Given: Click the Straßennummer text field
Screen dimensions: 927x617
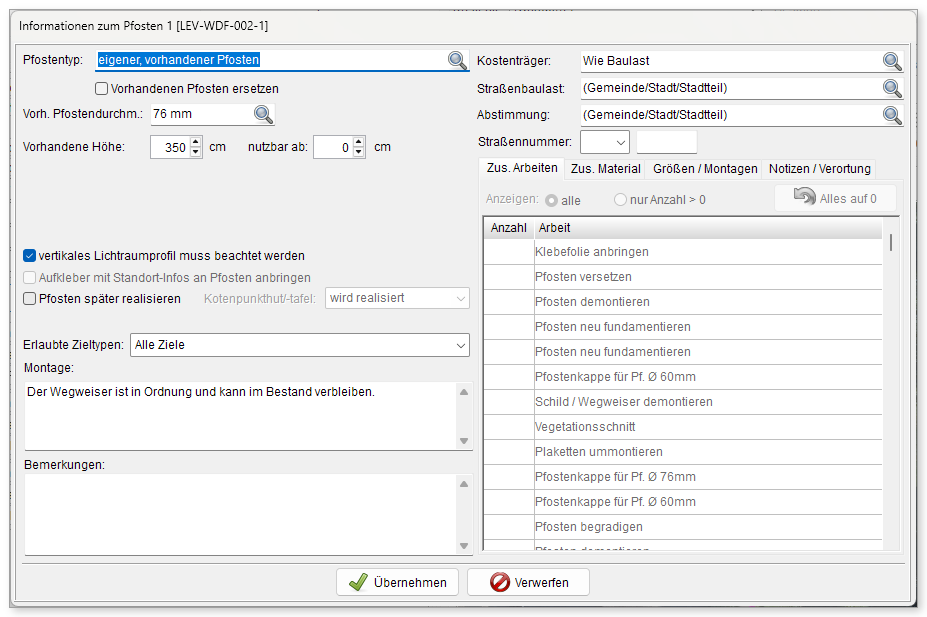Looking at the screenshot, I should tap(666, 142).
